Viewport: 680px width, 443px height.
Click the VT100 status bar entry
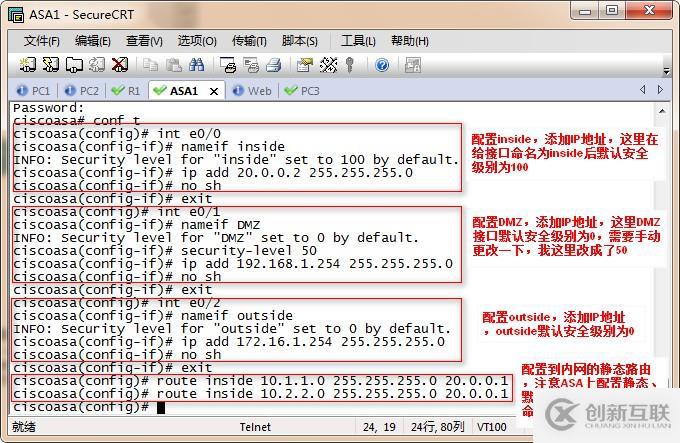pyautogui.click(x=491, y=427)
